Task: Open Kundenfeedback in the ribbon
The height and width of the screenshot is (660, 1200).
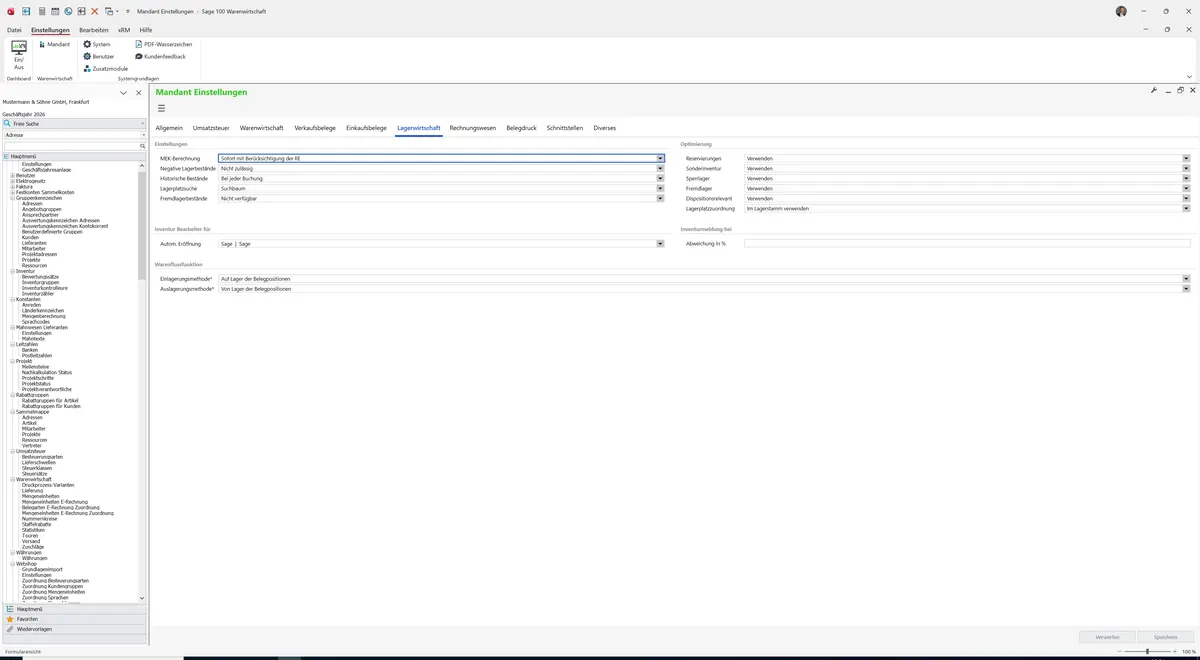Action: point(160,56)
